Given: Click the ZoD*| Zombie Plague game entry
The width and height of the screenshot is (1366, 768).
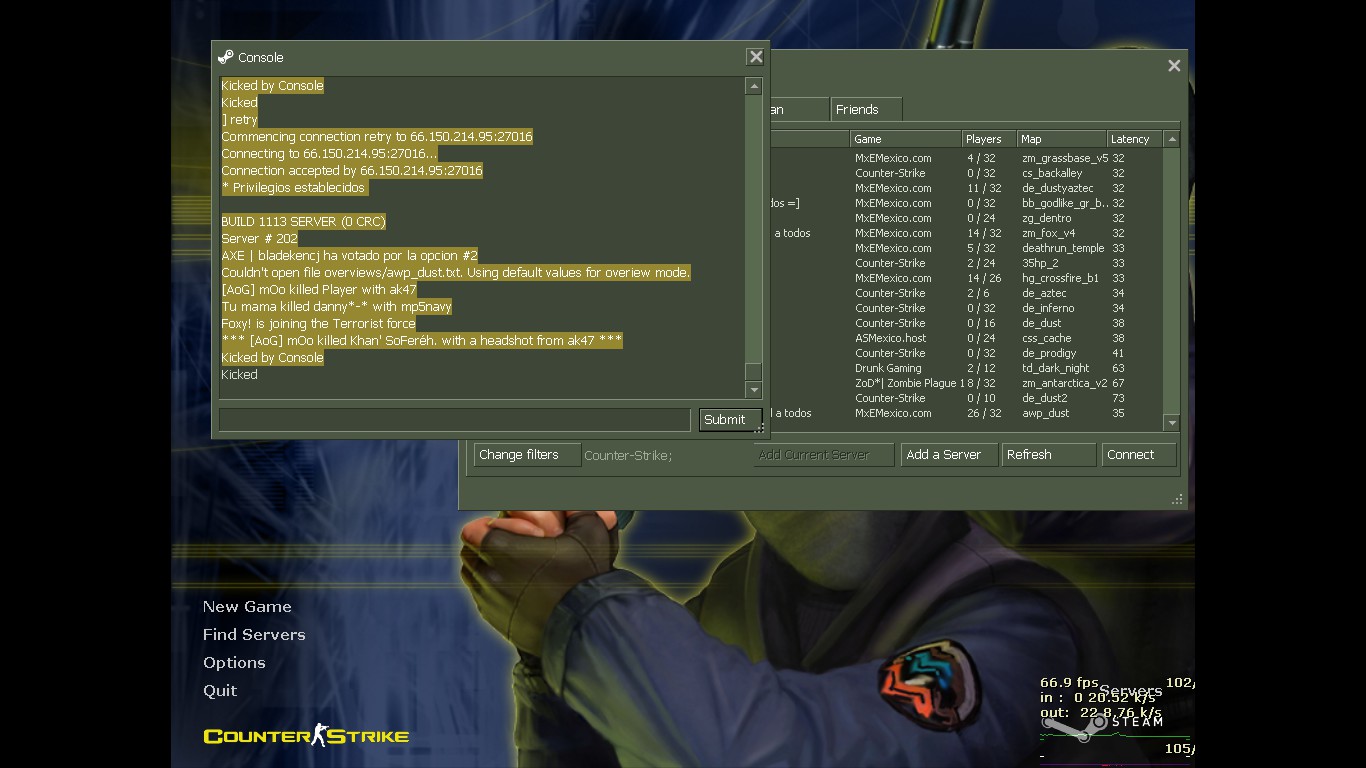Looking at the screenshot, I should 909,383.
